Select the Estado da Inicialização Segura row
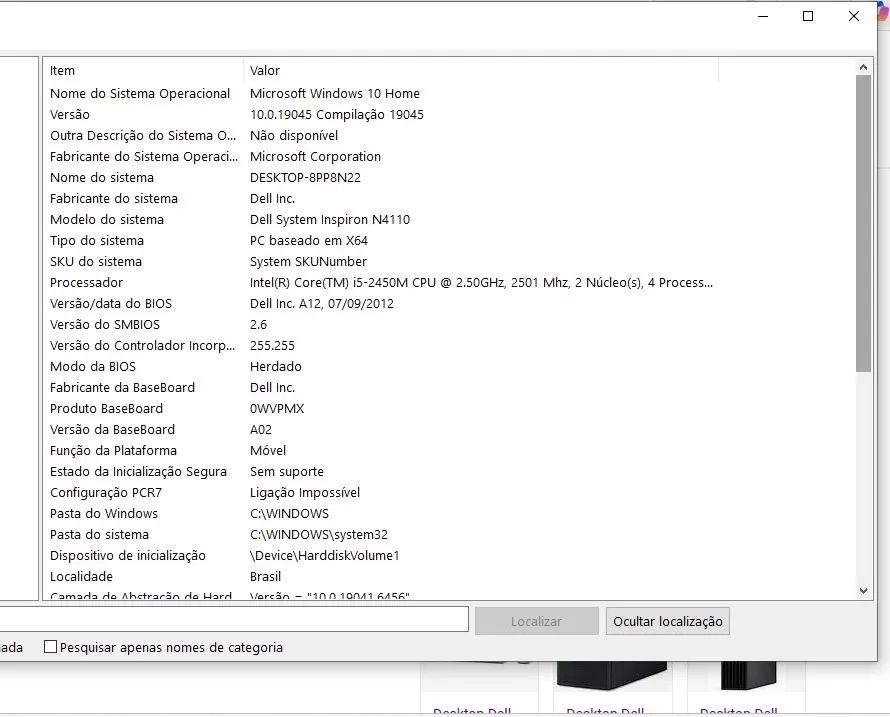Viewport: 890px width, 717px height. [380, 471]
